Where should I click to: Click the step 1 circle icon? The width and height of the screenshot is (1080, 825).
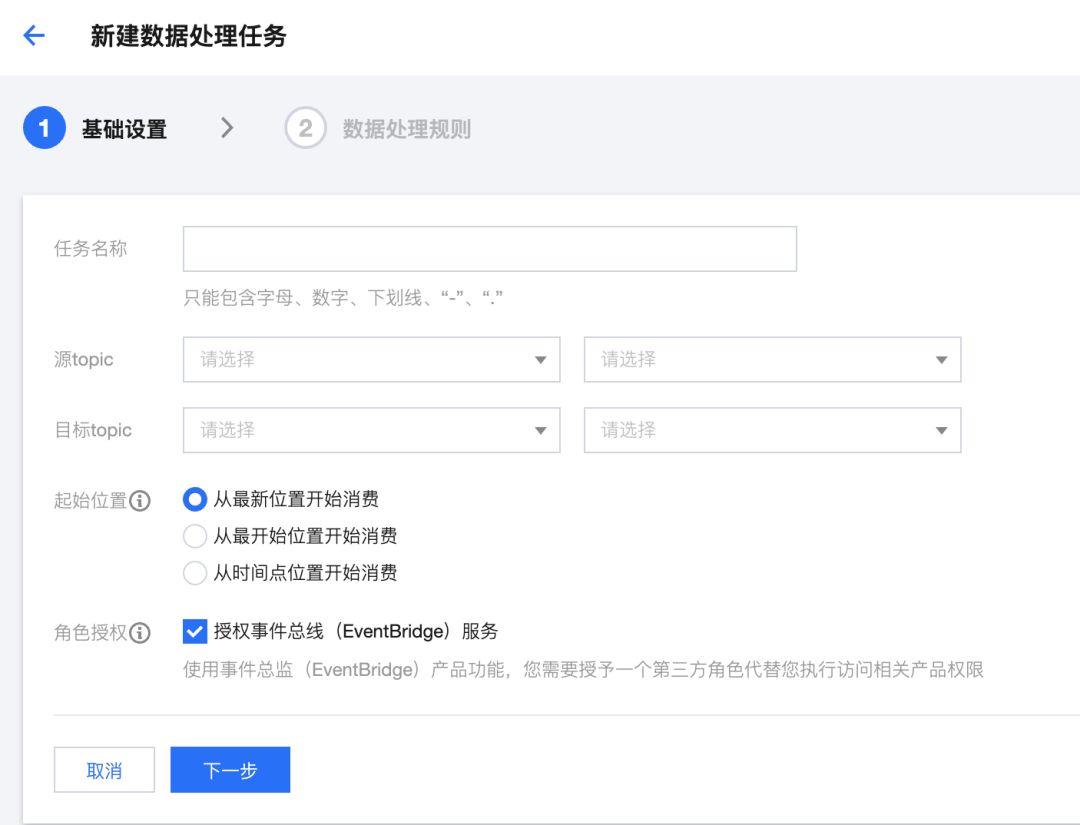44,129
